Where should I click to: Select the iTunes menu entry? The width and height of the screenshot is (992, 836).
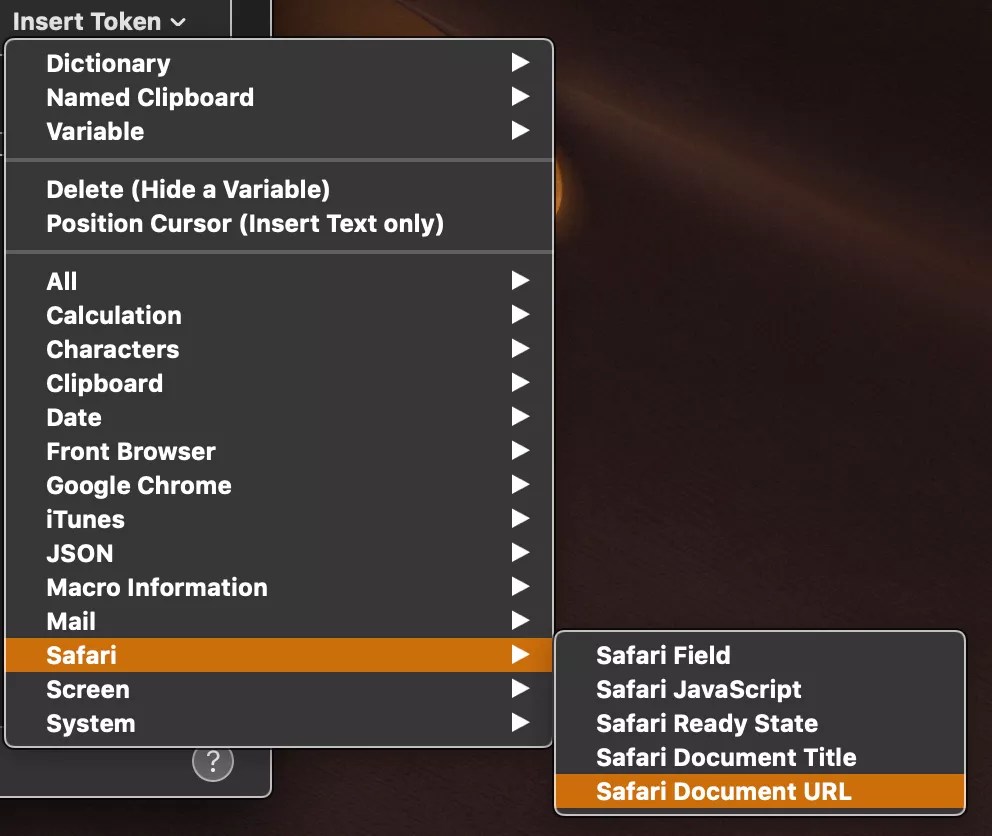pyautogui.click(x=85, y=519)
